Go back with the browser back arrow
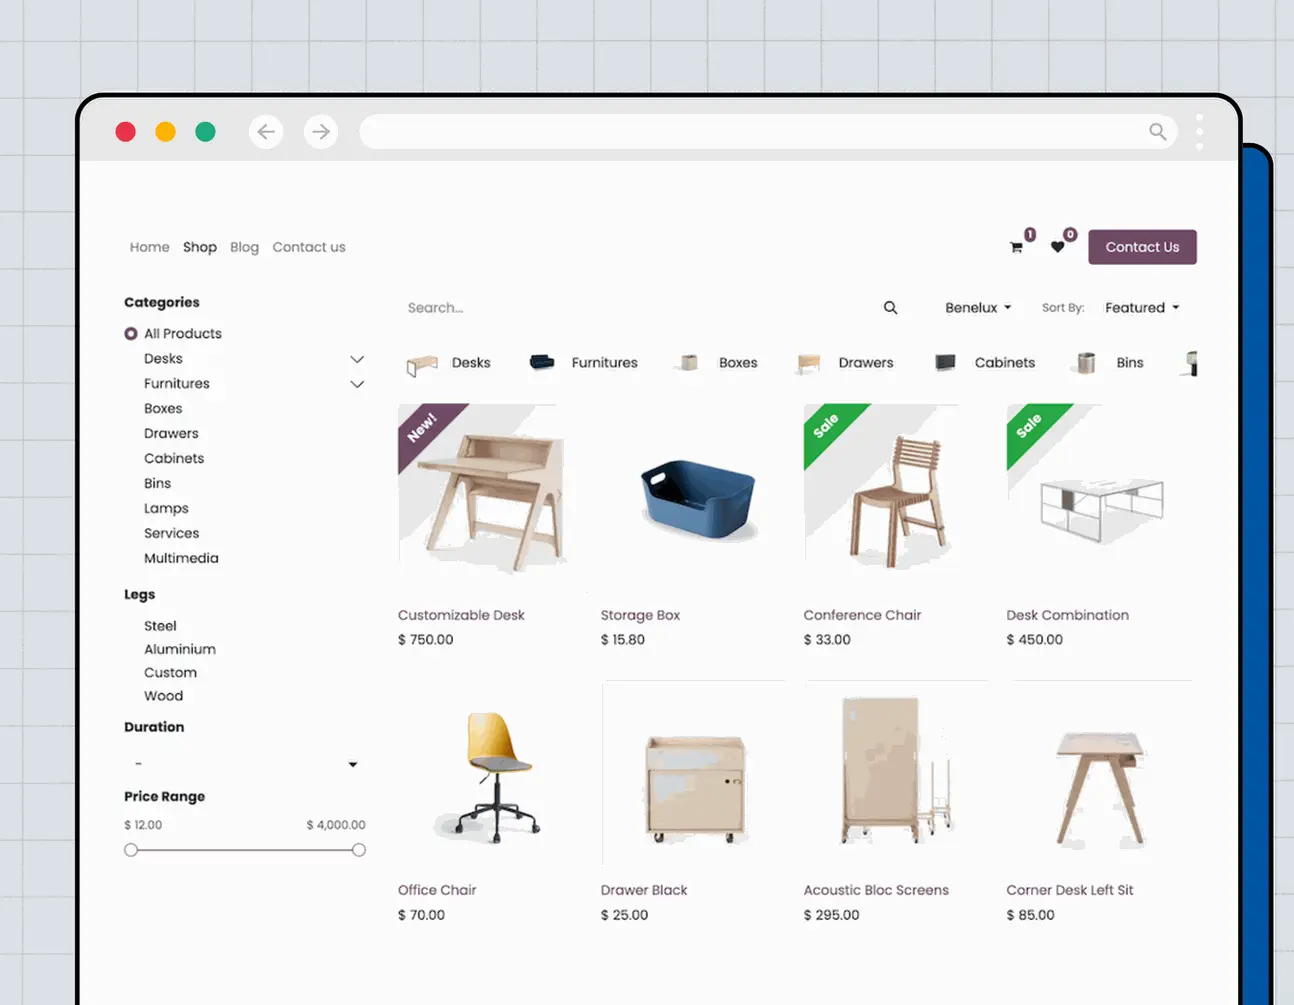 click(266, 131)
